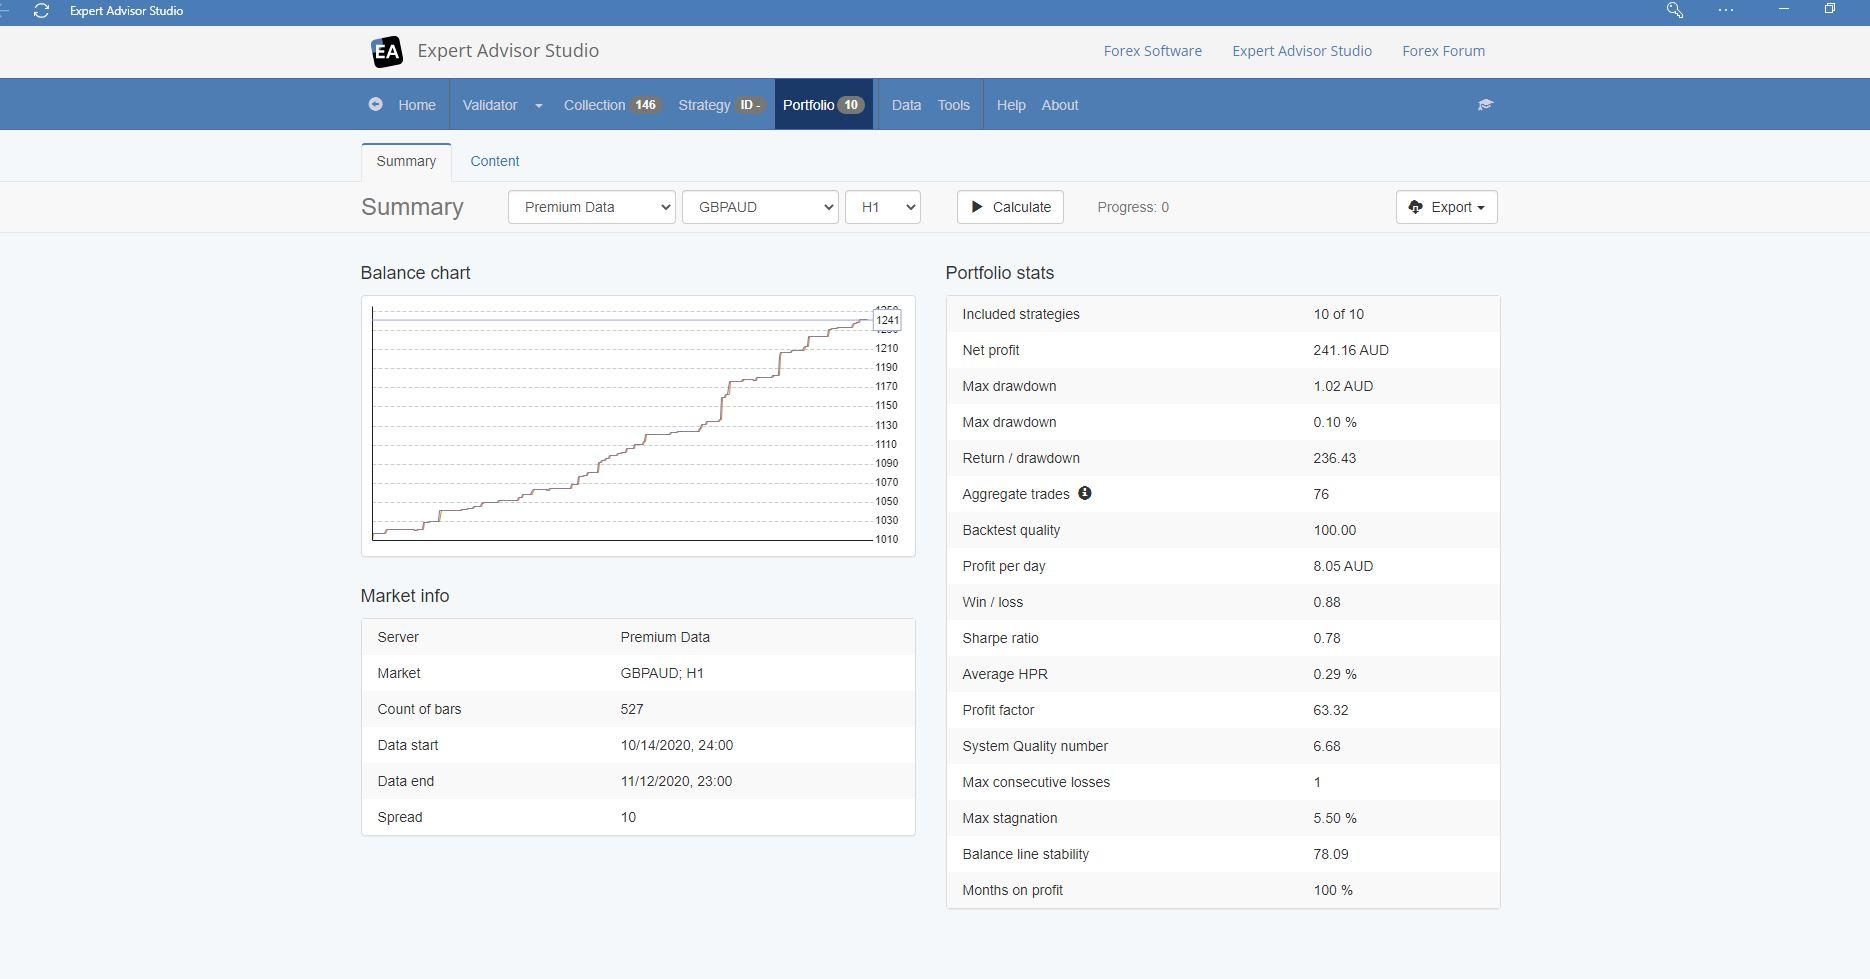
Task: Restore the window using the restore button
Action: point(1829,9)
